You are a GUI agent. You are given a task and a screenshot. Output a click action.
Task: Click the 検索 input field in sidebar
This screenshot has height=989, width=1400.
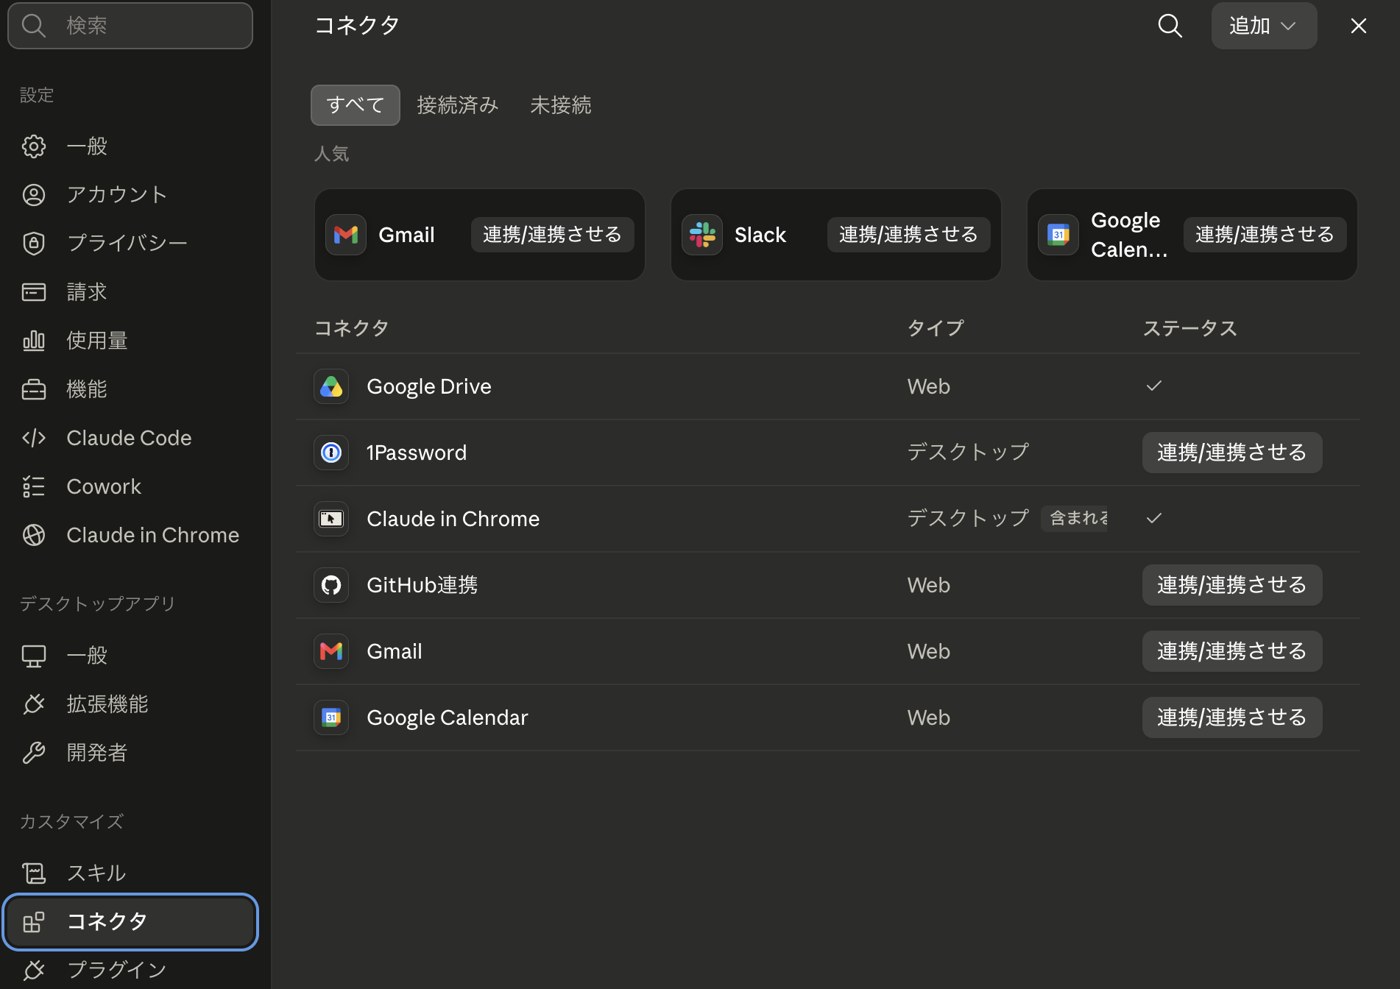click(x=130, y=25)
